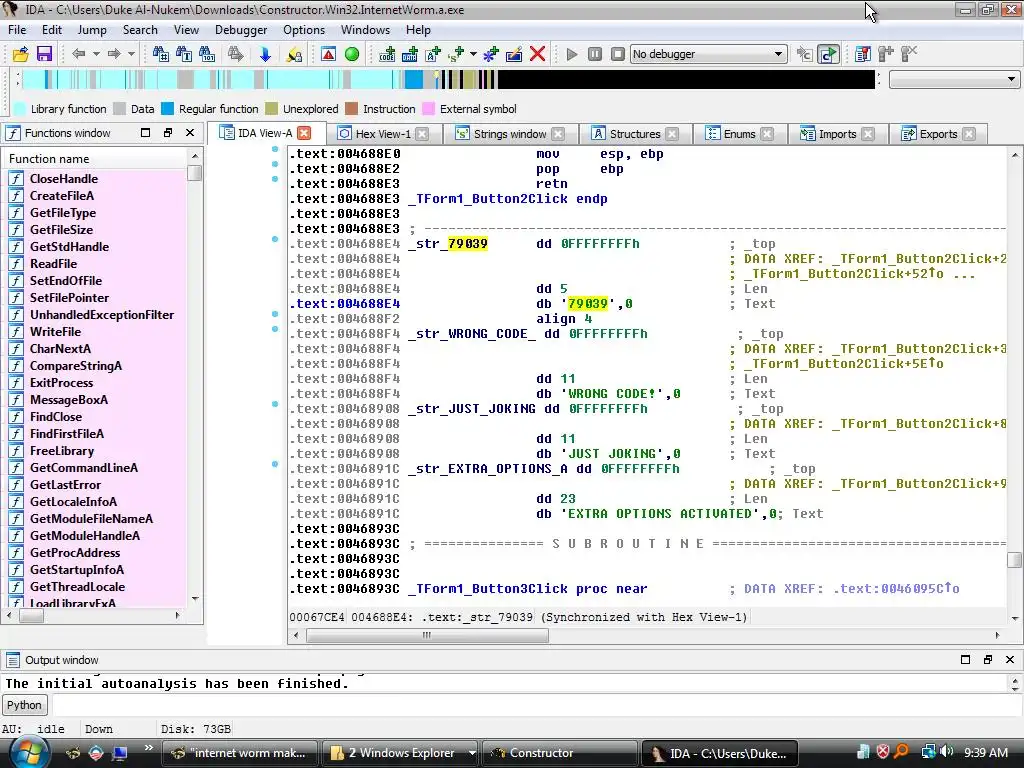Switch to the Strings window tab
This screenshot has width=1024, height=768.
tap(509, 134)
